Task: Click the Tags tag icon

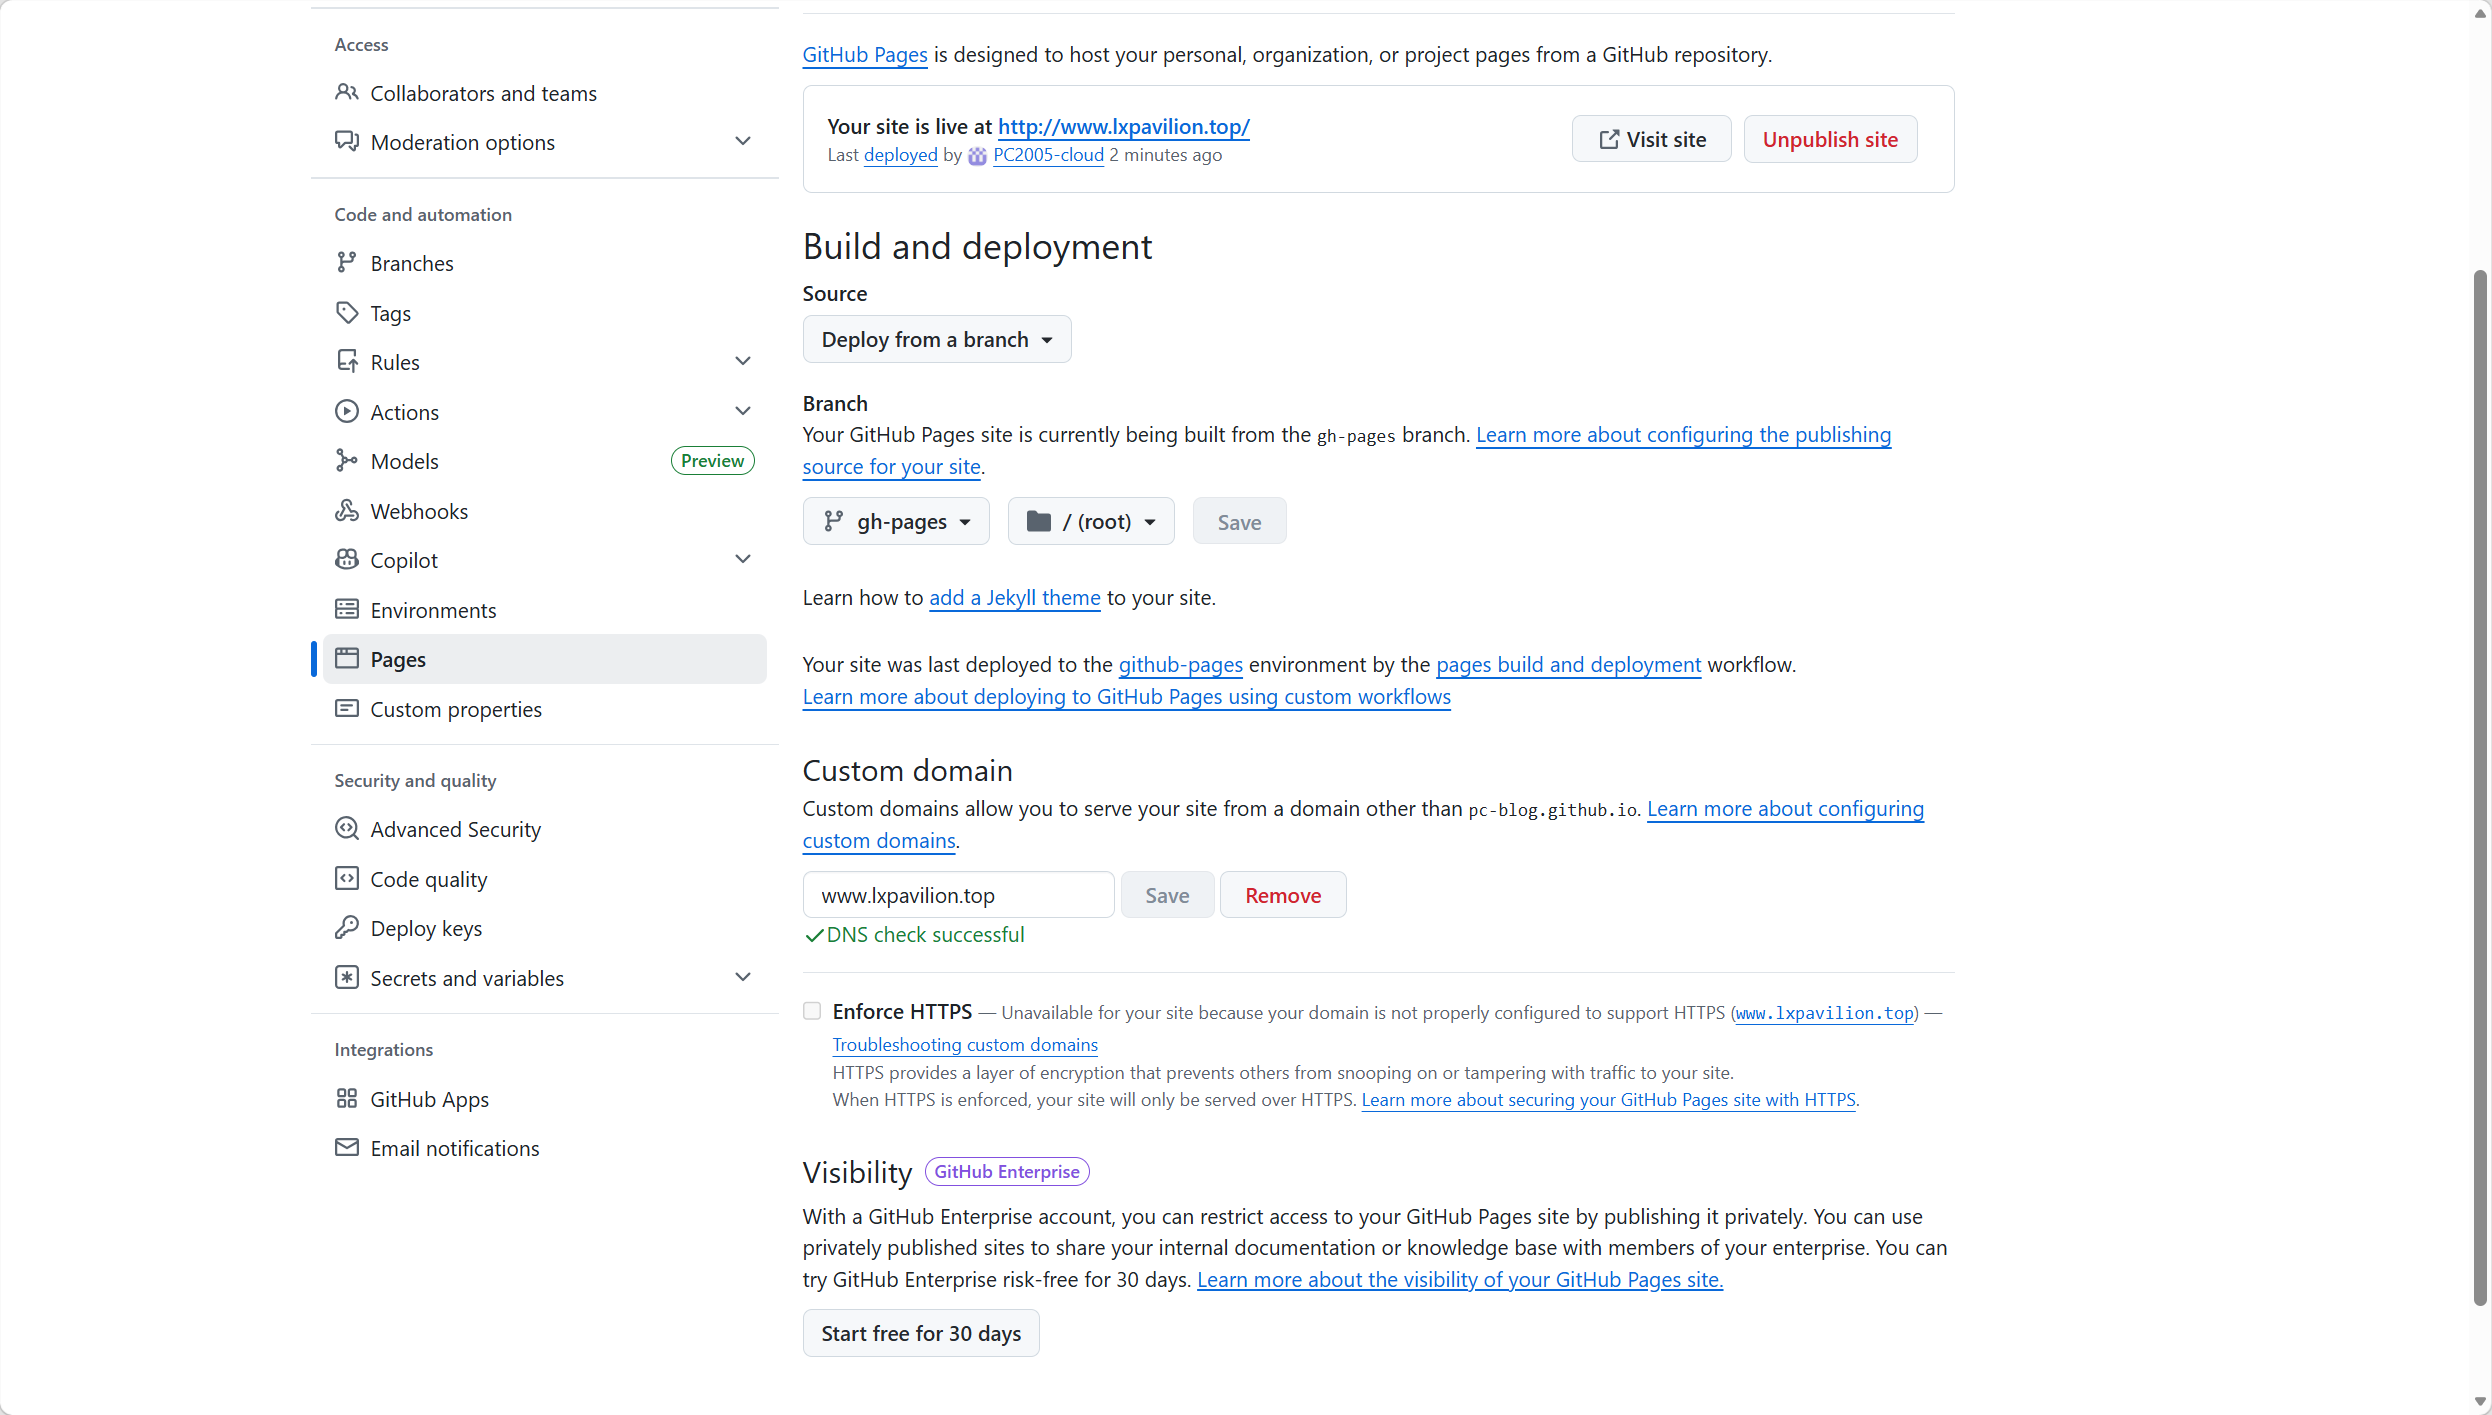Action: coord(347,313)
